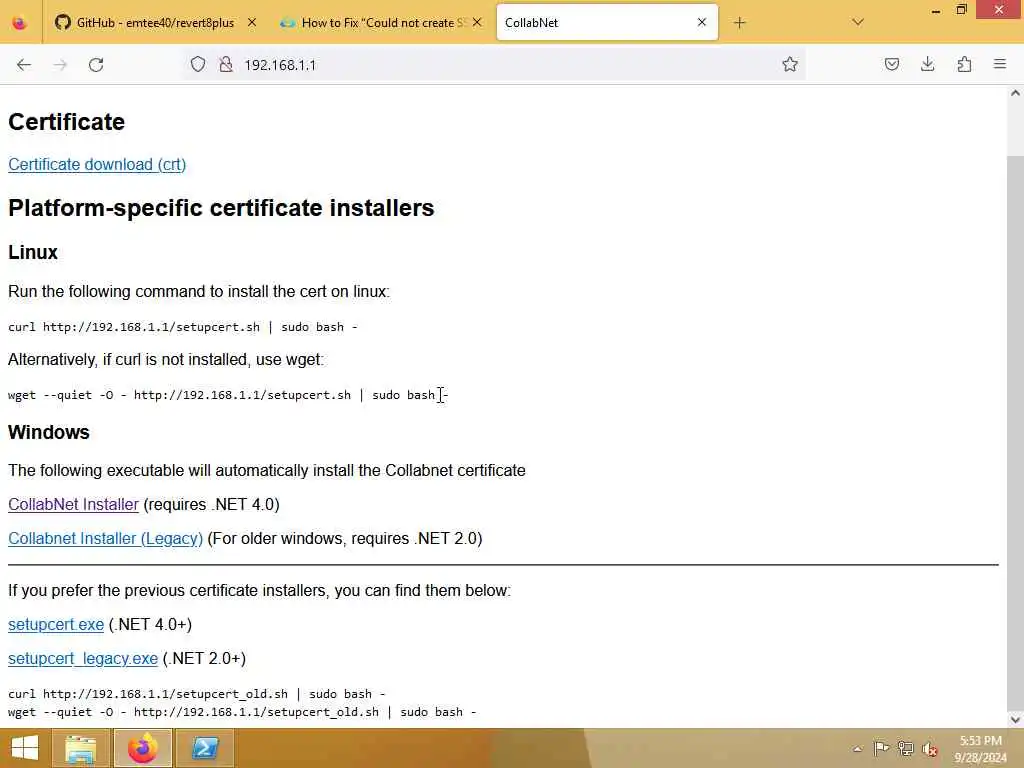Click the Windows heading
Image resolution: width=1024 pixels, height=768 pixels.
49,432
